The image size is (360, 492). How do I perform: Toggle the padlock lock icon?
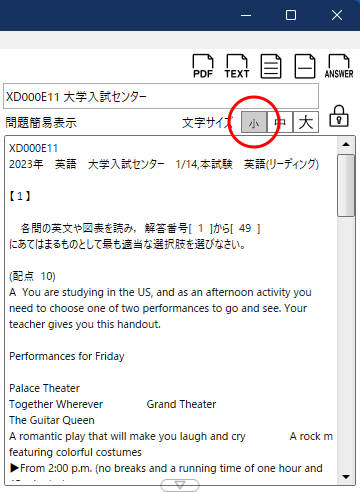[339, 116]
